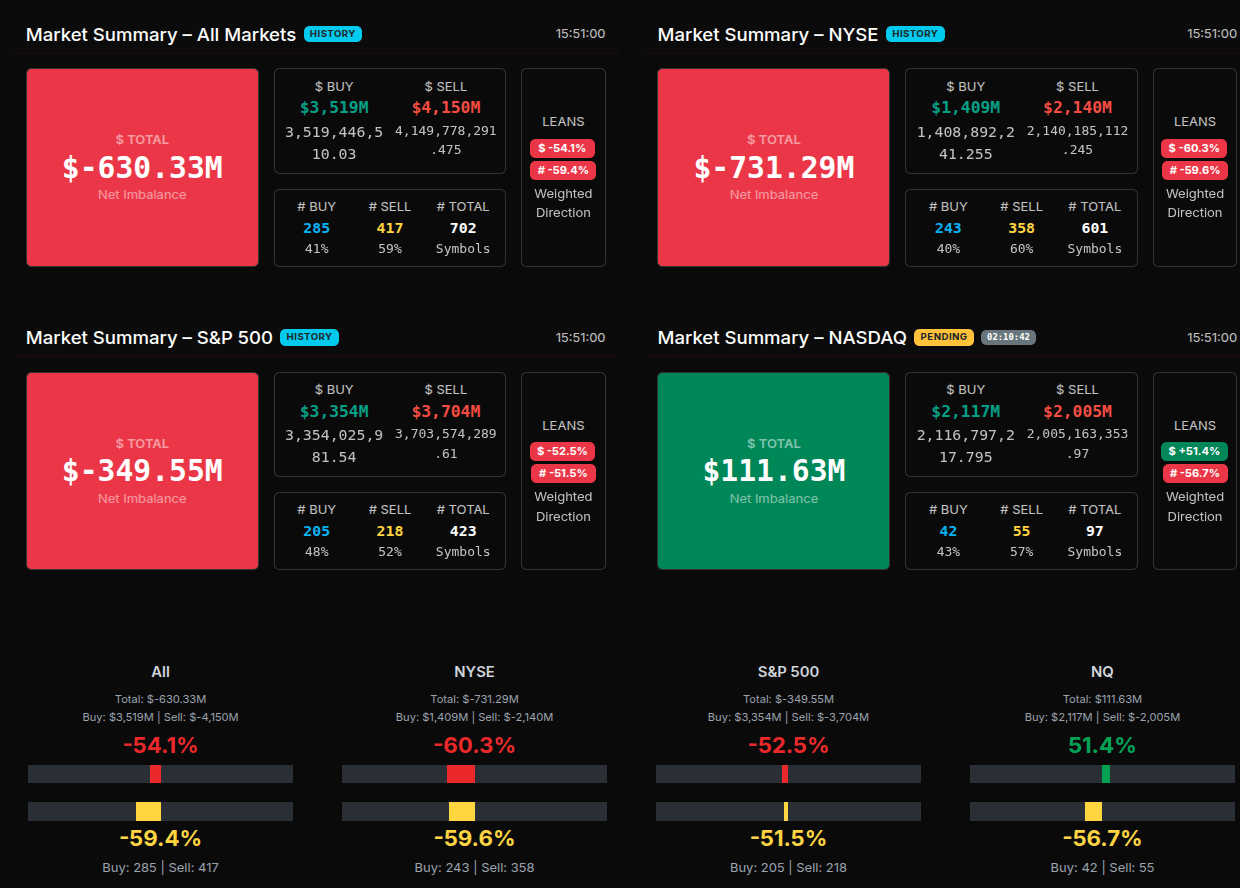Click the green marker on NQ dollar bar
The height and width of the screenshot is (888, 1240).
click(1105, 774)
